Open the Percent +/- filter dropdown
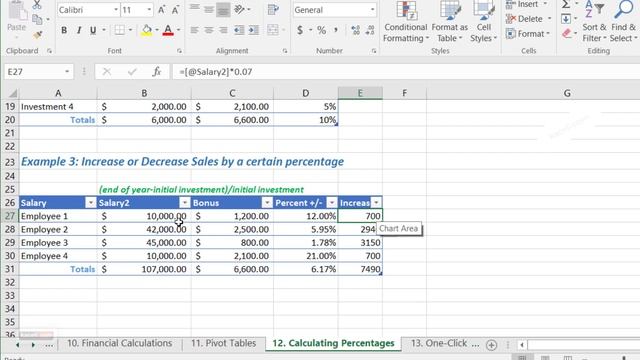Screen dimensions: 640x360 pos(332,203)
